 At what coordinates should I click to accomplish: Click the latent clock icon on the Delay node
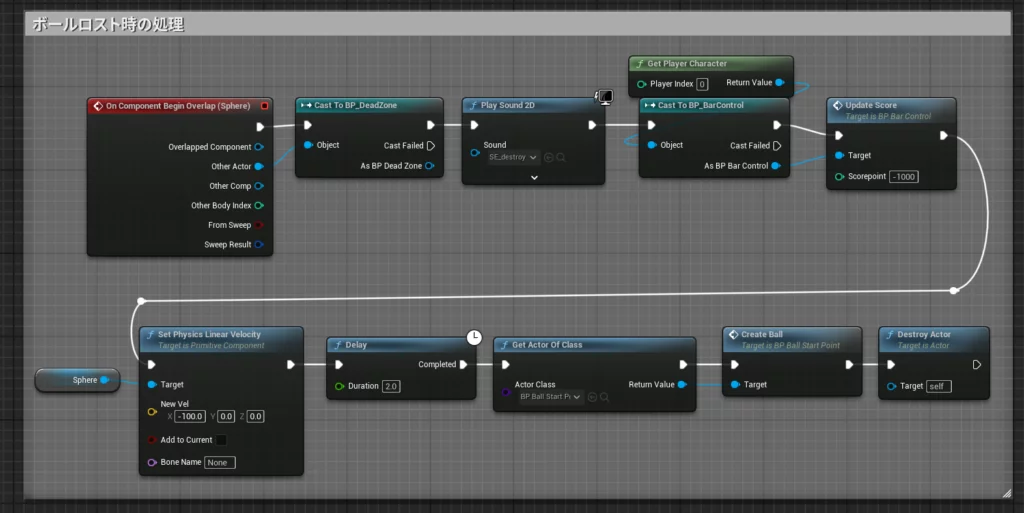point(474,337)
